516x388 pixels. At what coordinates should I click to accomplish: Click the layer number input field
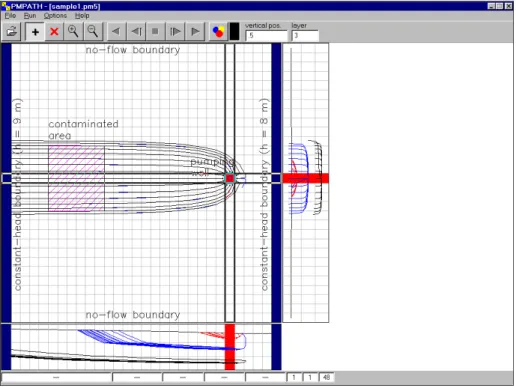pyautogui.click(x=305, y=35)
